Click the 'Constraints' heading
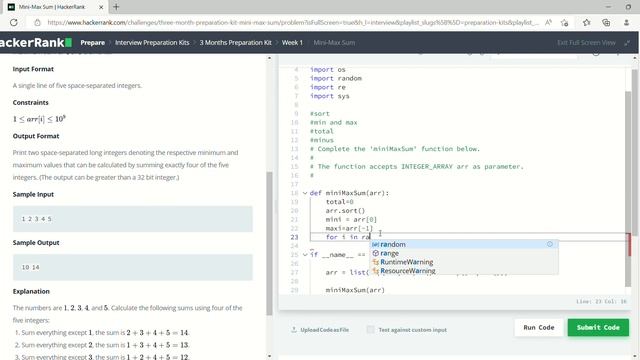 (31, 102)
